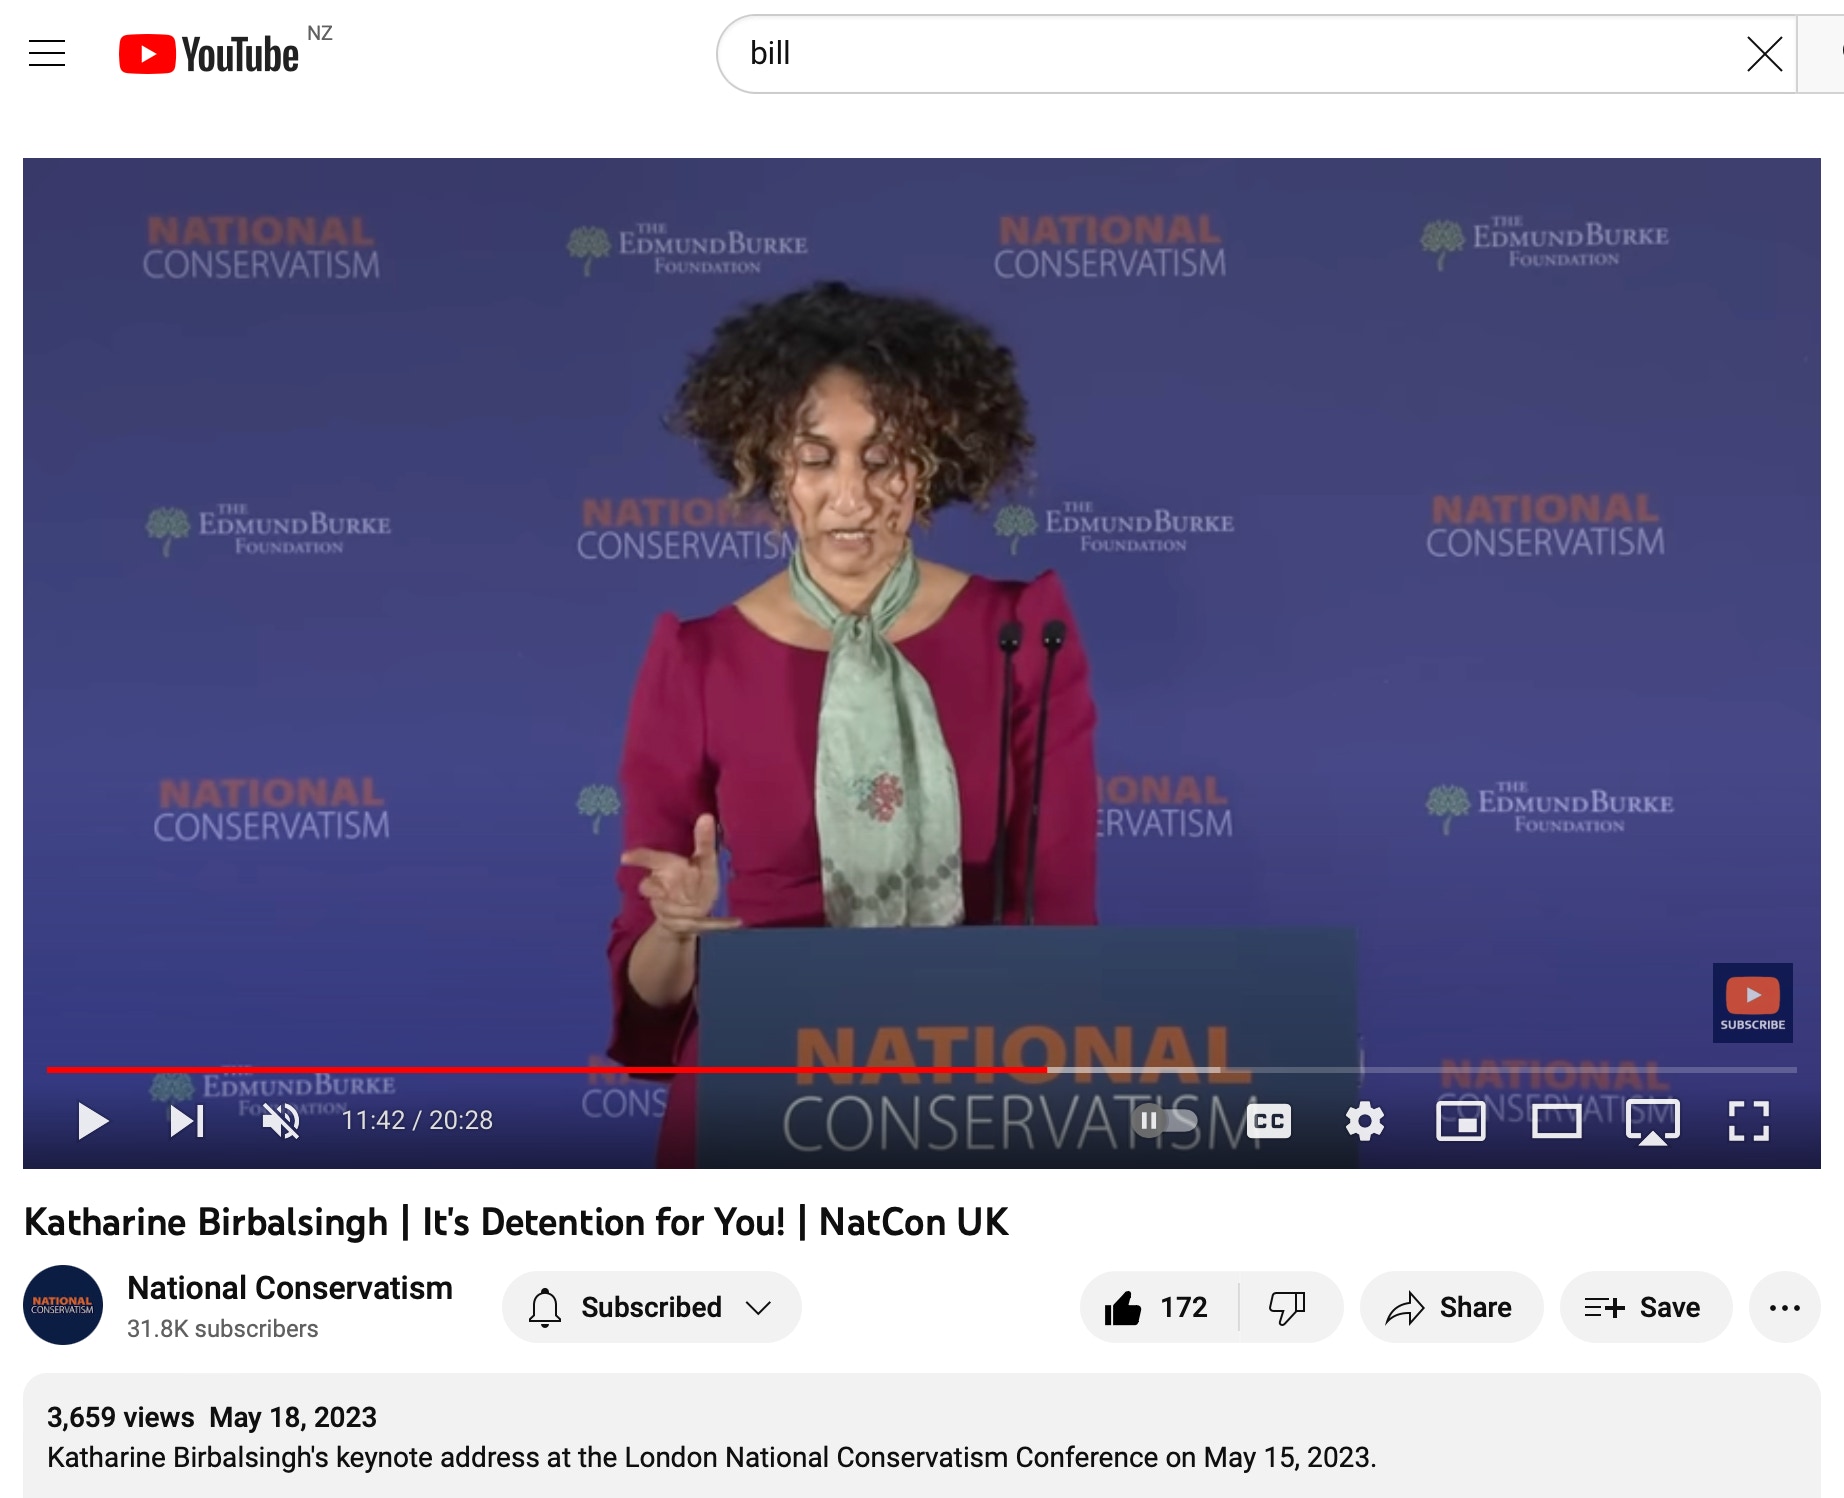Go to YouTube home via logo
This screenshot has width=1844, height=1498.
tap(209, 54)
